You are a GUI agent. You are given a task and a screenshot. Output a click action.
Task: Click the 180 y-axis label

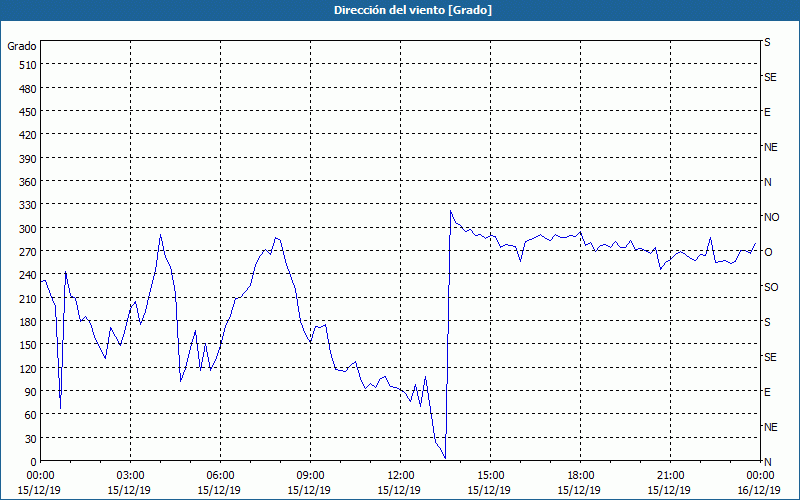[28, 322]
